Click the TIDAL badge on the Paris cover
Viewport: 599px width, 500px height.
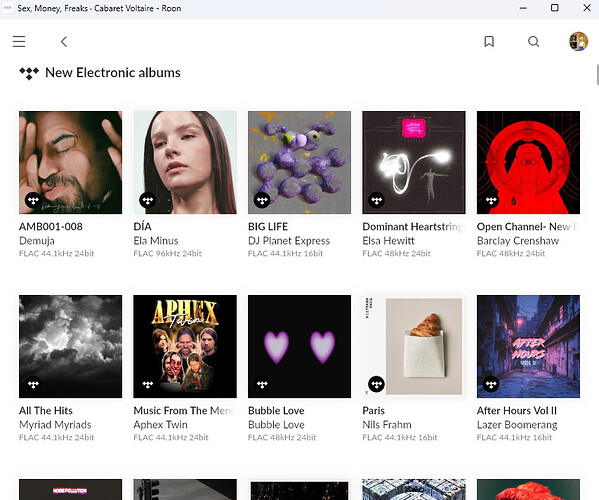click(x=376, y=384)
